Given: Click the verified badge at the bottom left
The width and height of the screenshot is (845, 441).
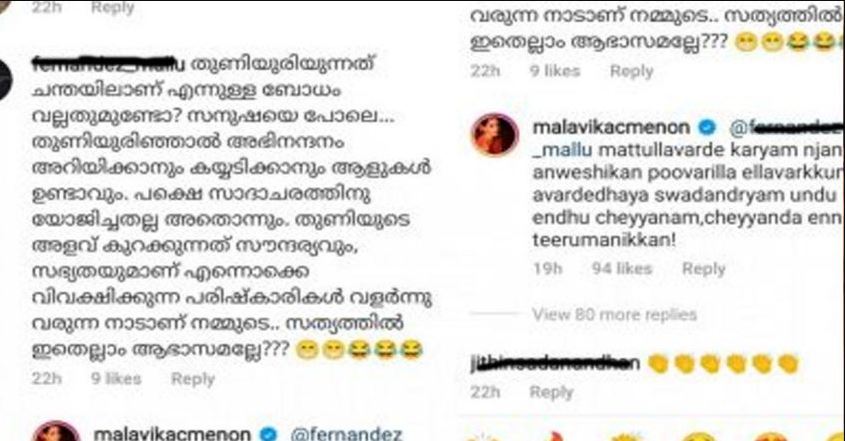Looking at the screenshot, I should click(268, 434).
